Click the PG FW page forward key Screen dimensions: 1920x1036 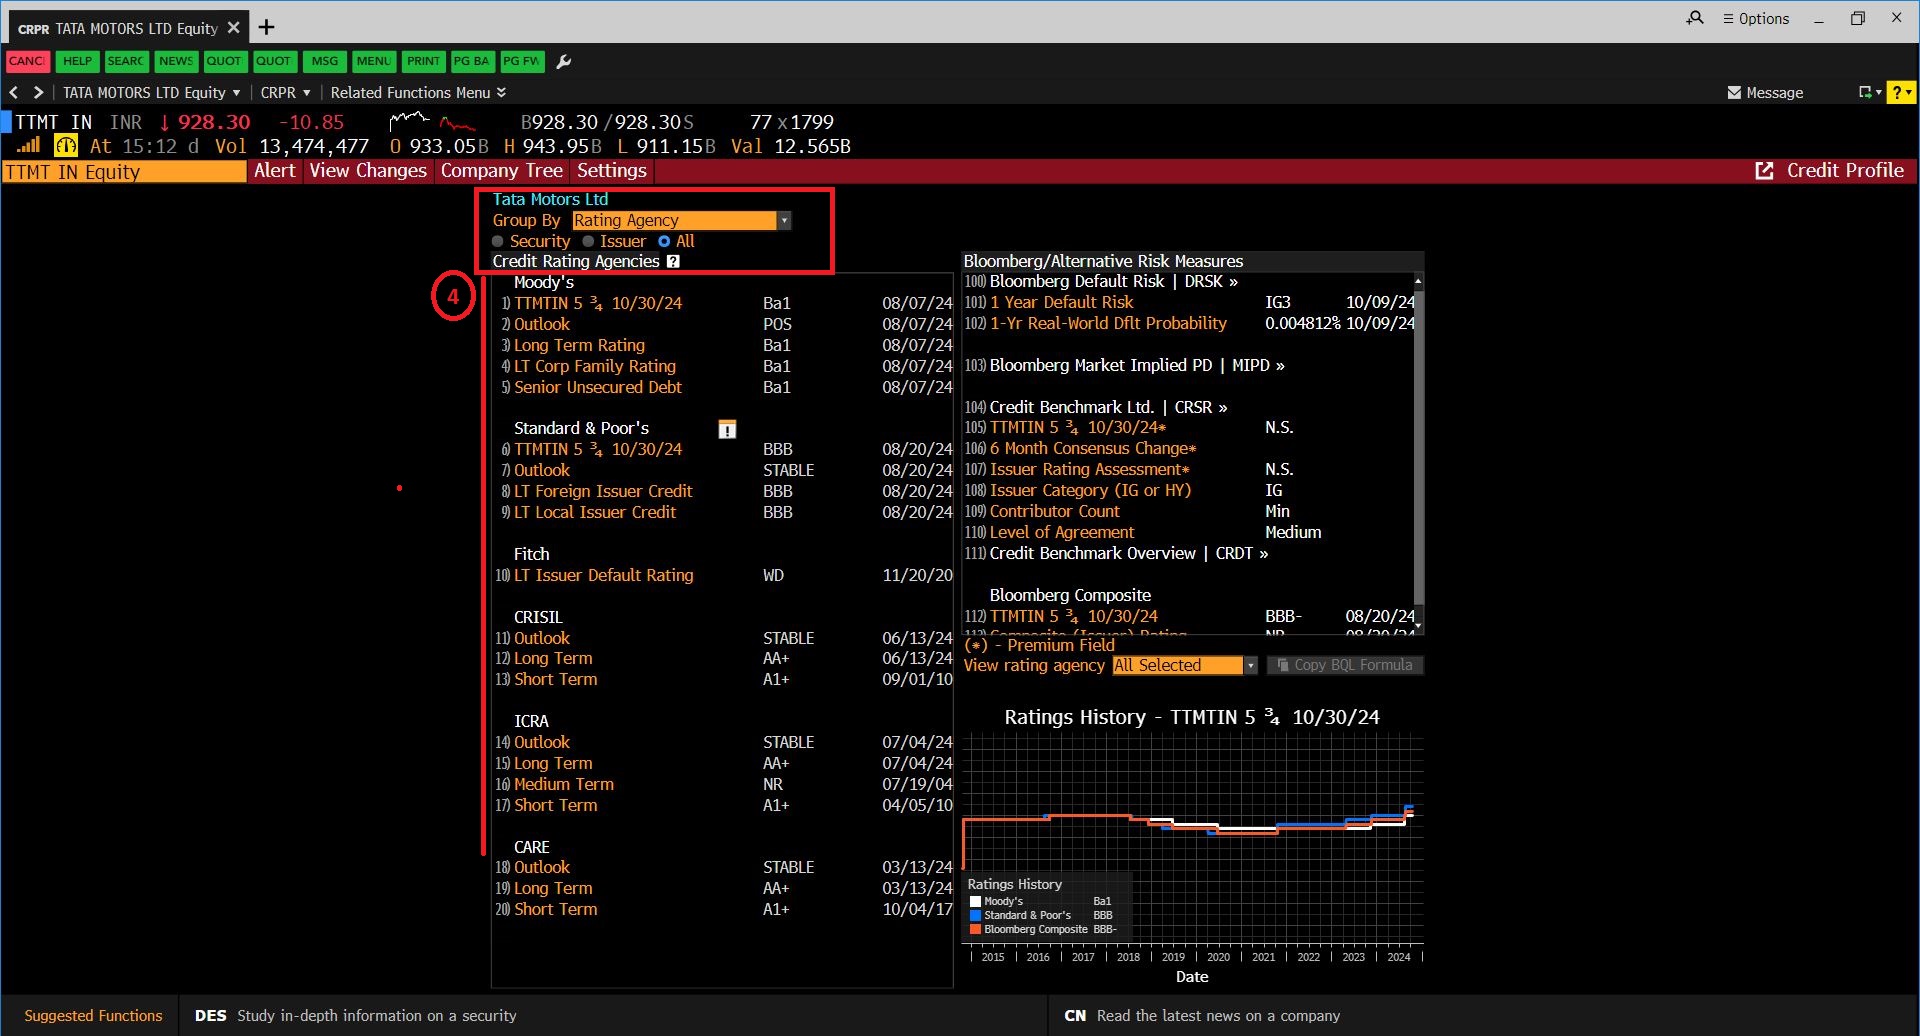[x=521, y=61]
